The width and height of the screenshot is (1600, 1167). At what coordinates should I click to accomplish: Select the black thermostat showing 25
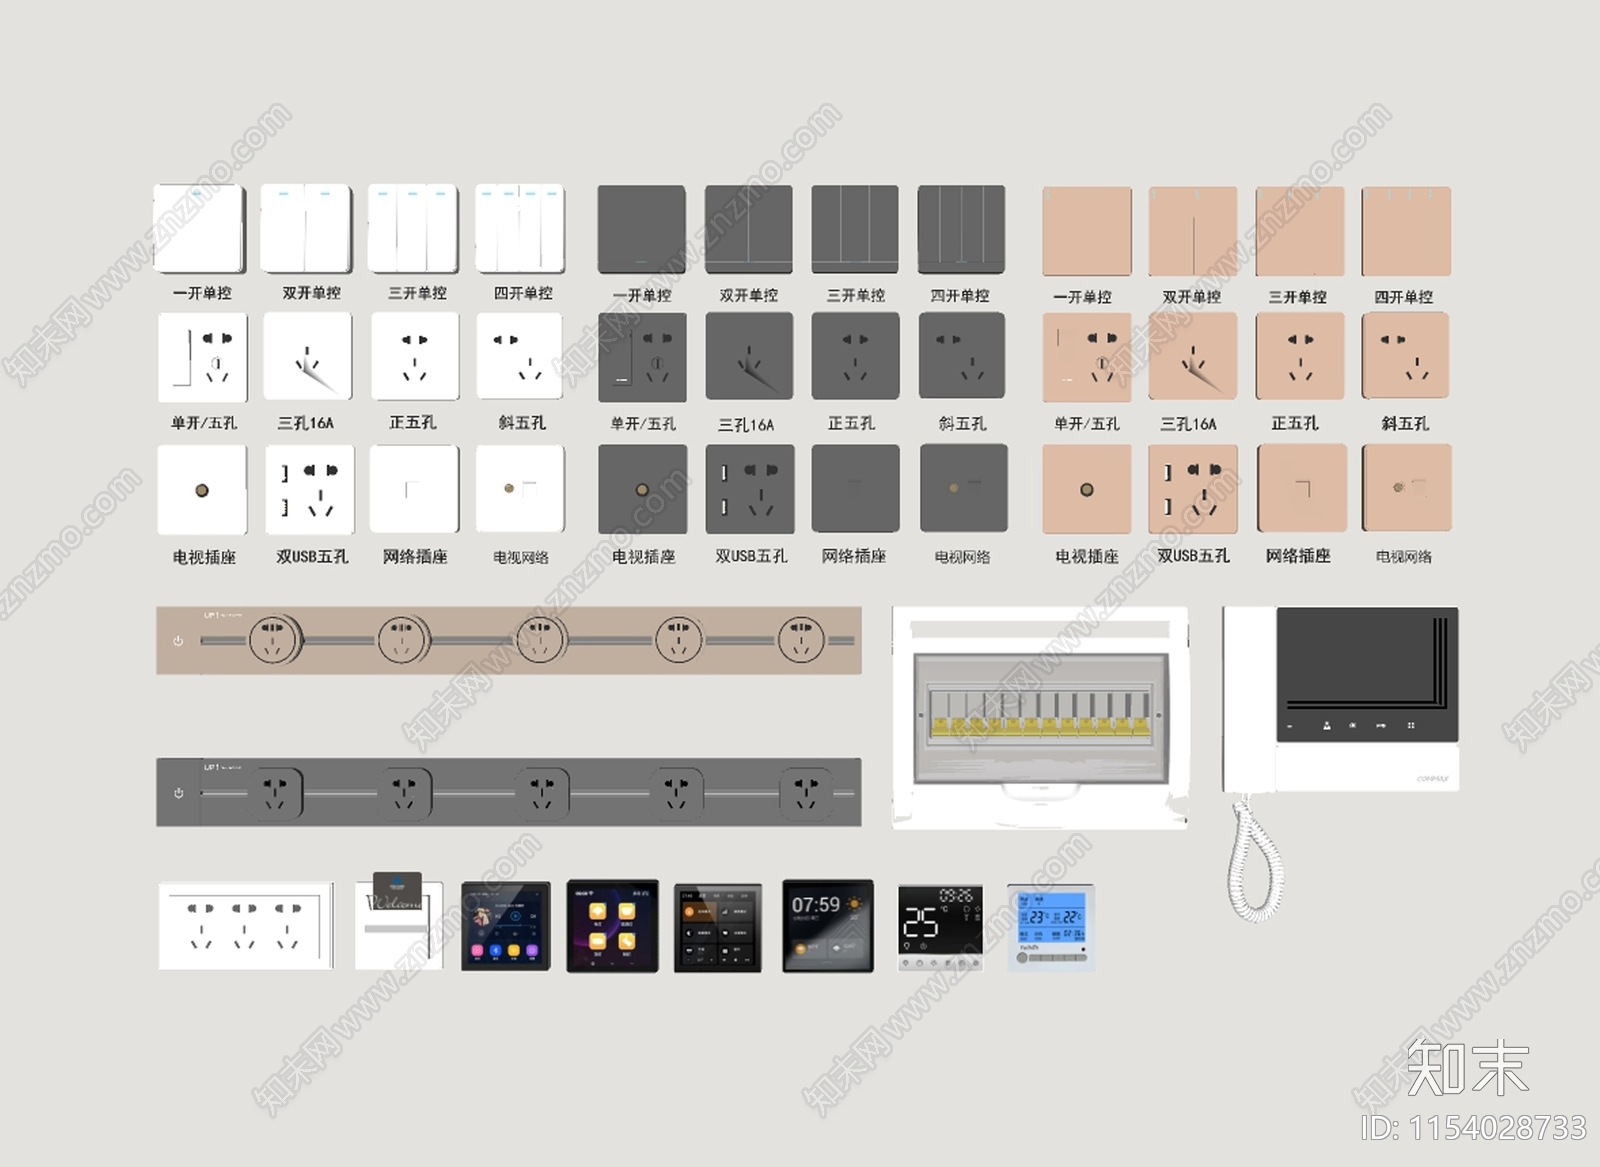tap(941, 928)
